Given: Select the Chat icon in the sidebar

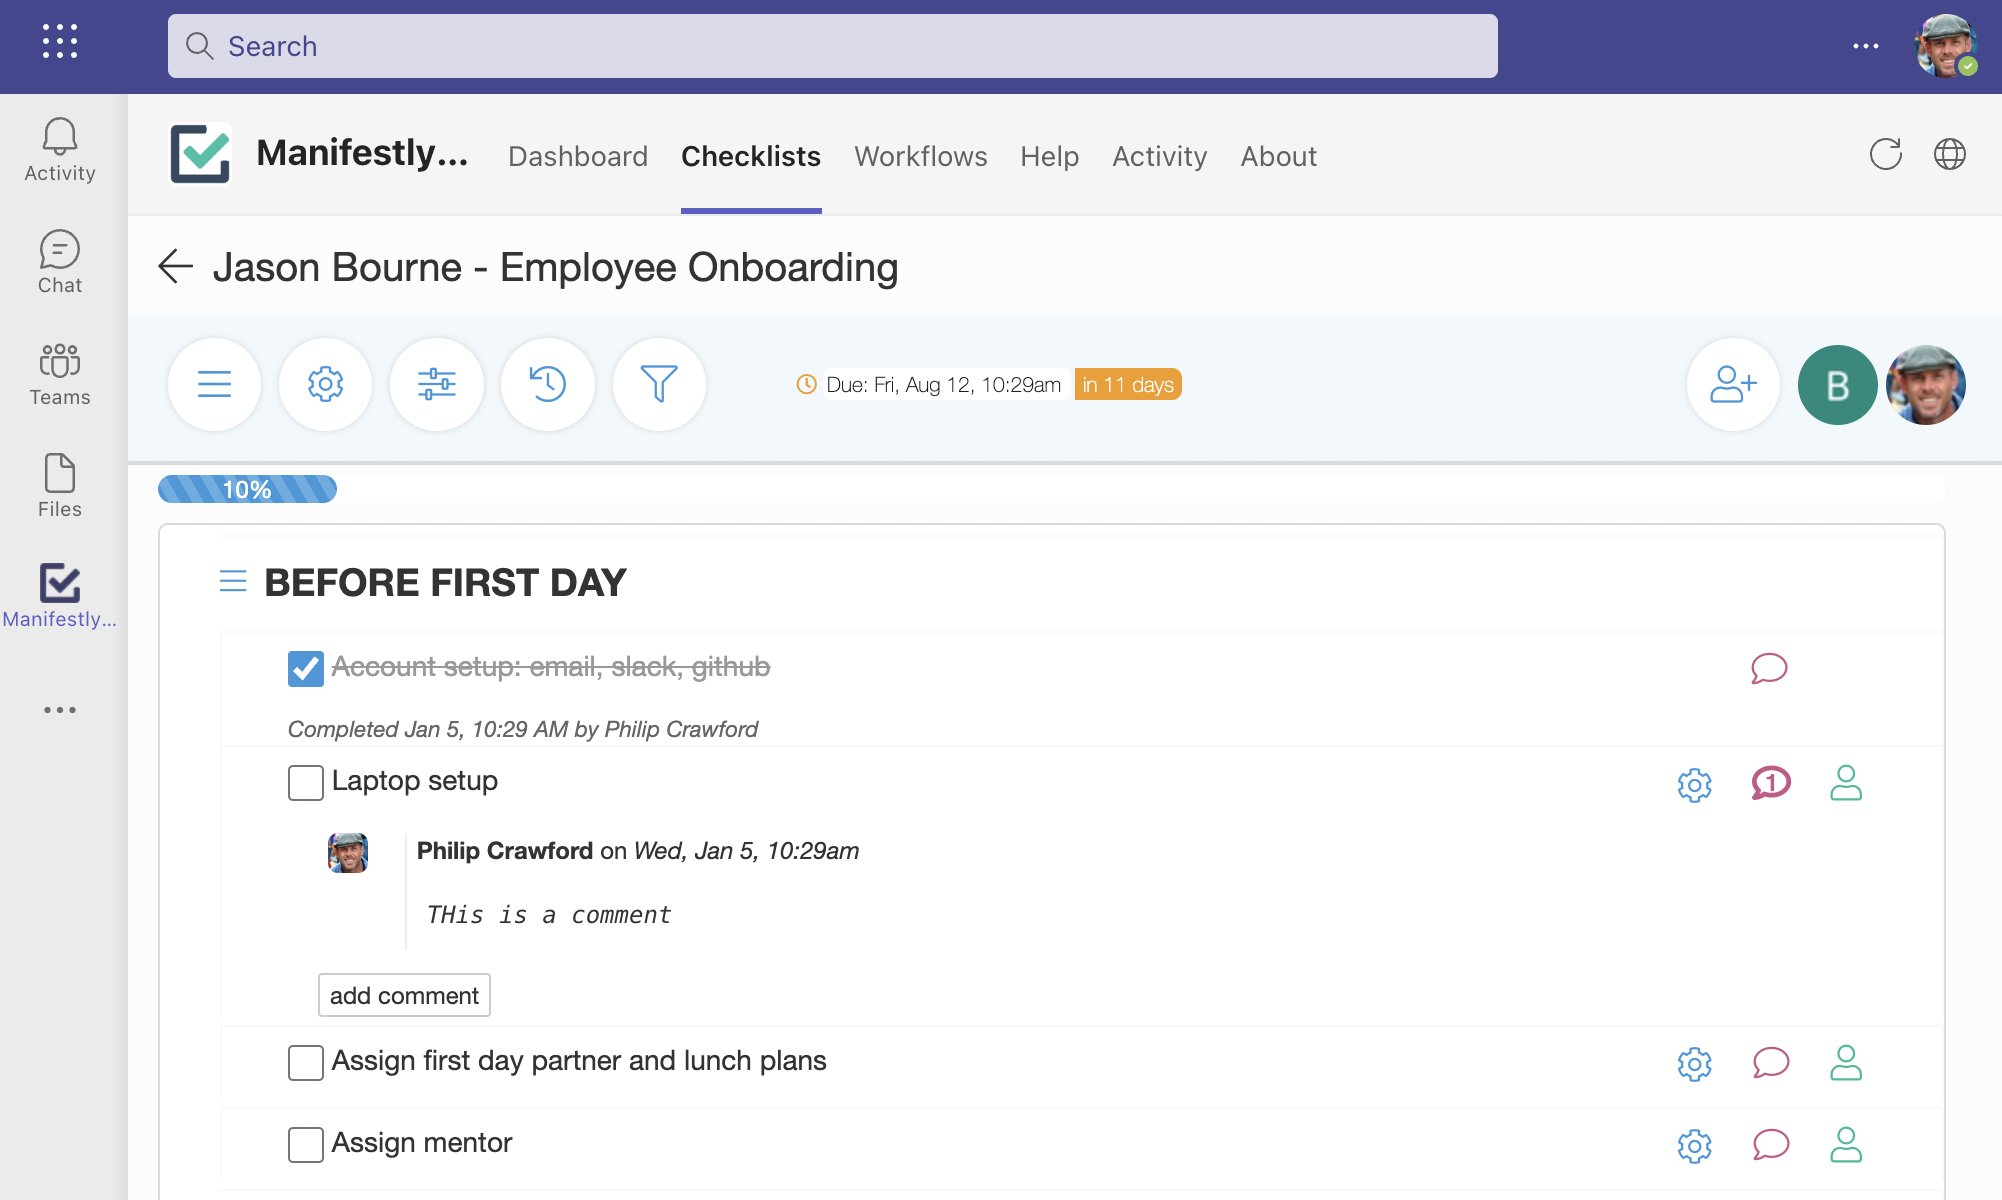Looking at the screenshot, I should point(59,261).
